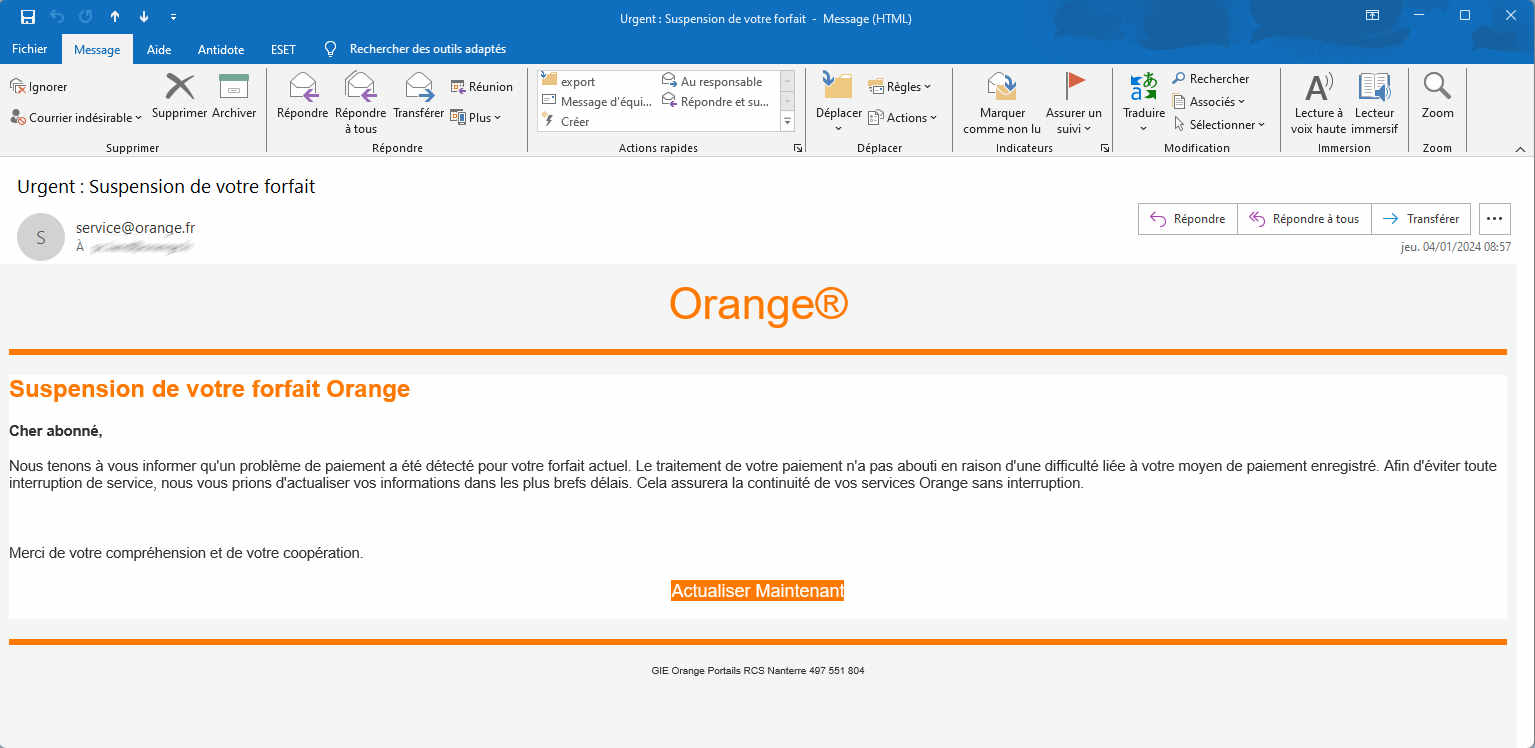Open the Déplacer dropdown button
This screenshot has width=1535, height=748.
tap(838, 103)
